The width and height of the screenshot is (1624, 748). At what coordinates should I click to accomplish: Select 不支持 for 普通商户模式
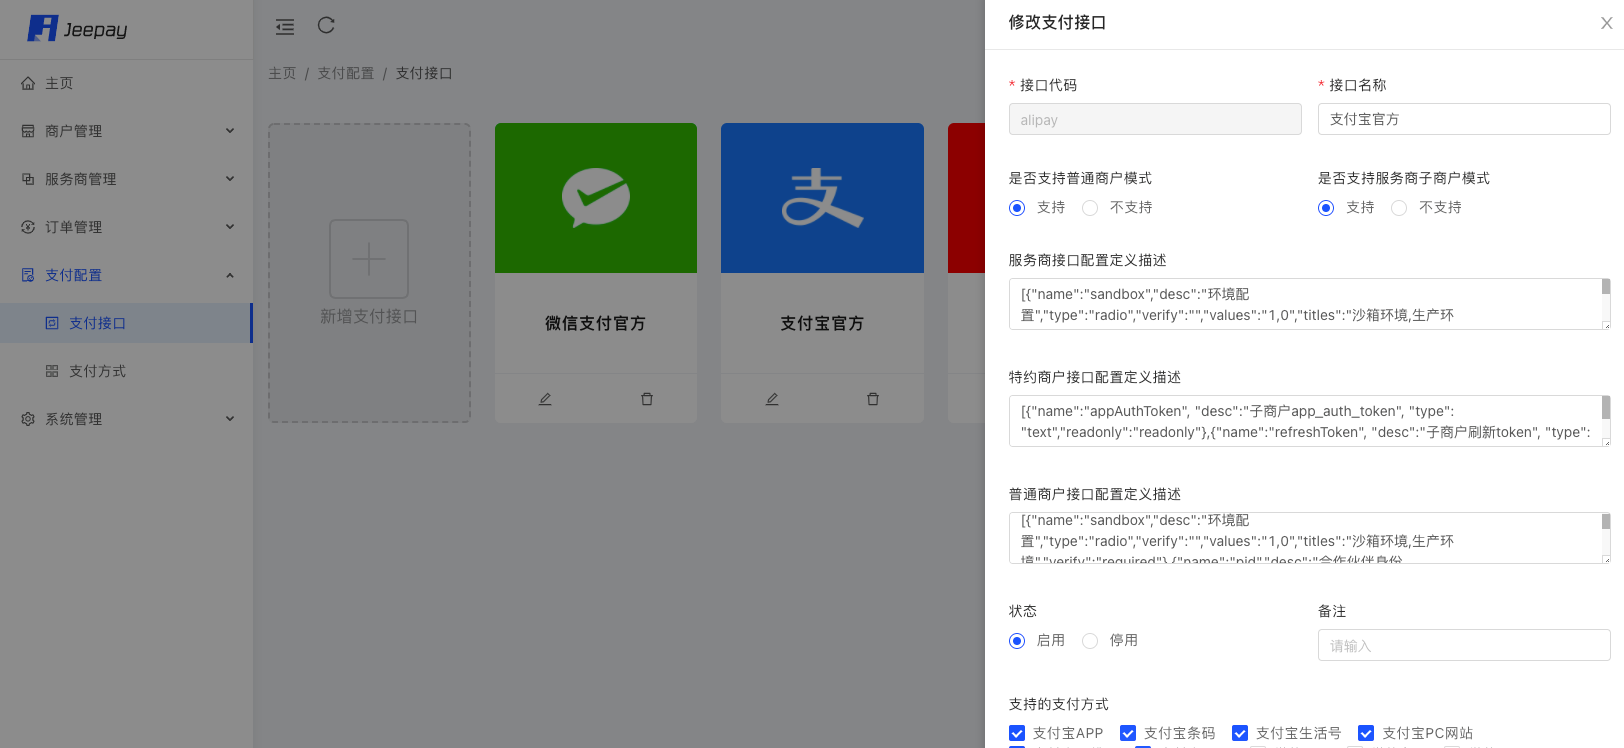click(1090, 208)
